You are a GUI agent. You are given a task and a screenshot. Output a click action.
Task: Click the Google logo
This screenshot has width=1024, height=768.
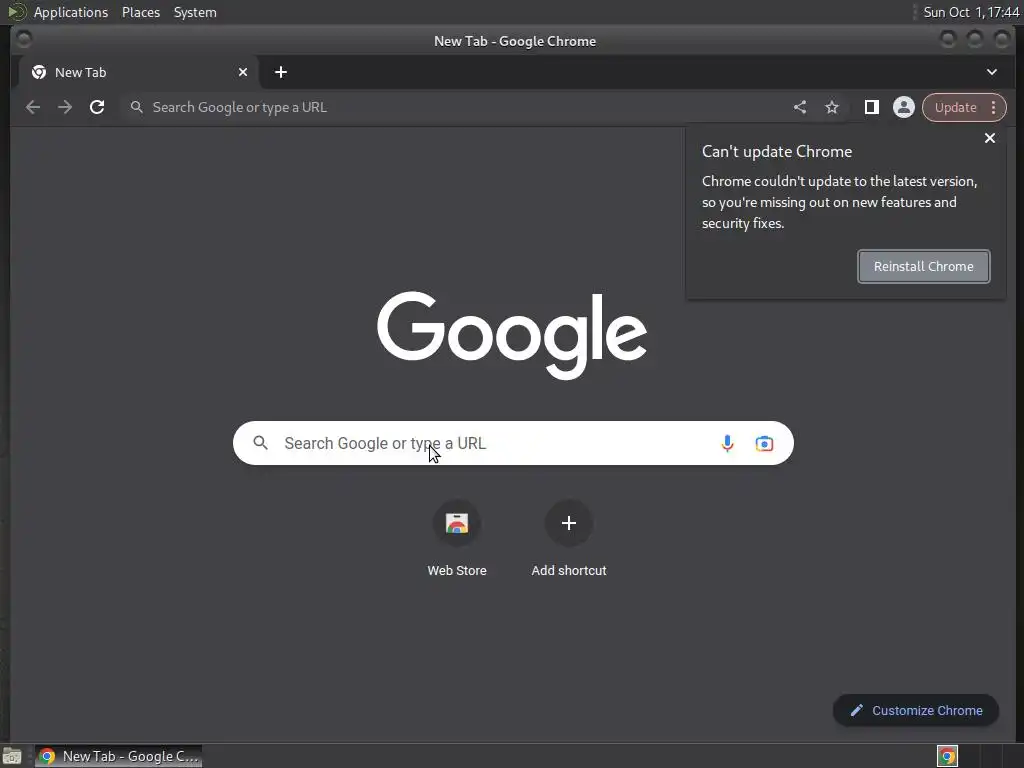[512, 335]
